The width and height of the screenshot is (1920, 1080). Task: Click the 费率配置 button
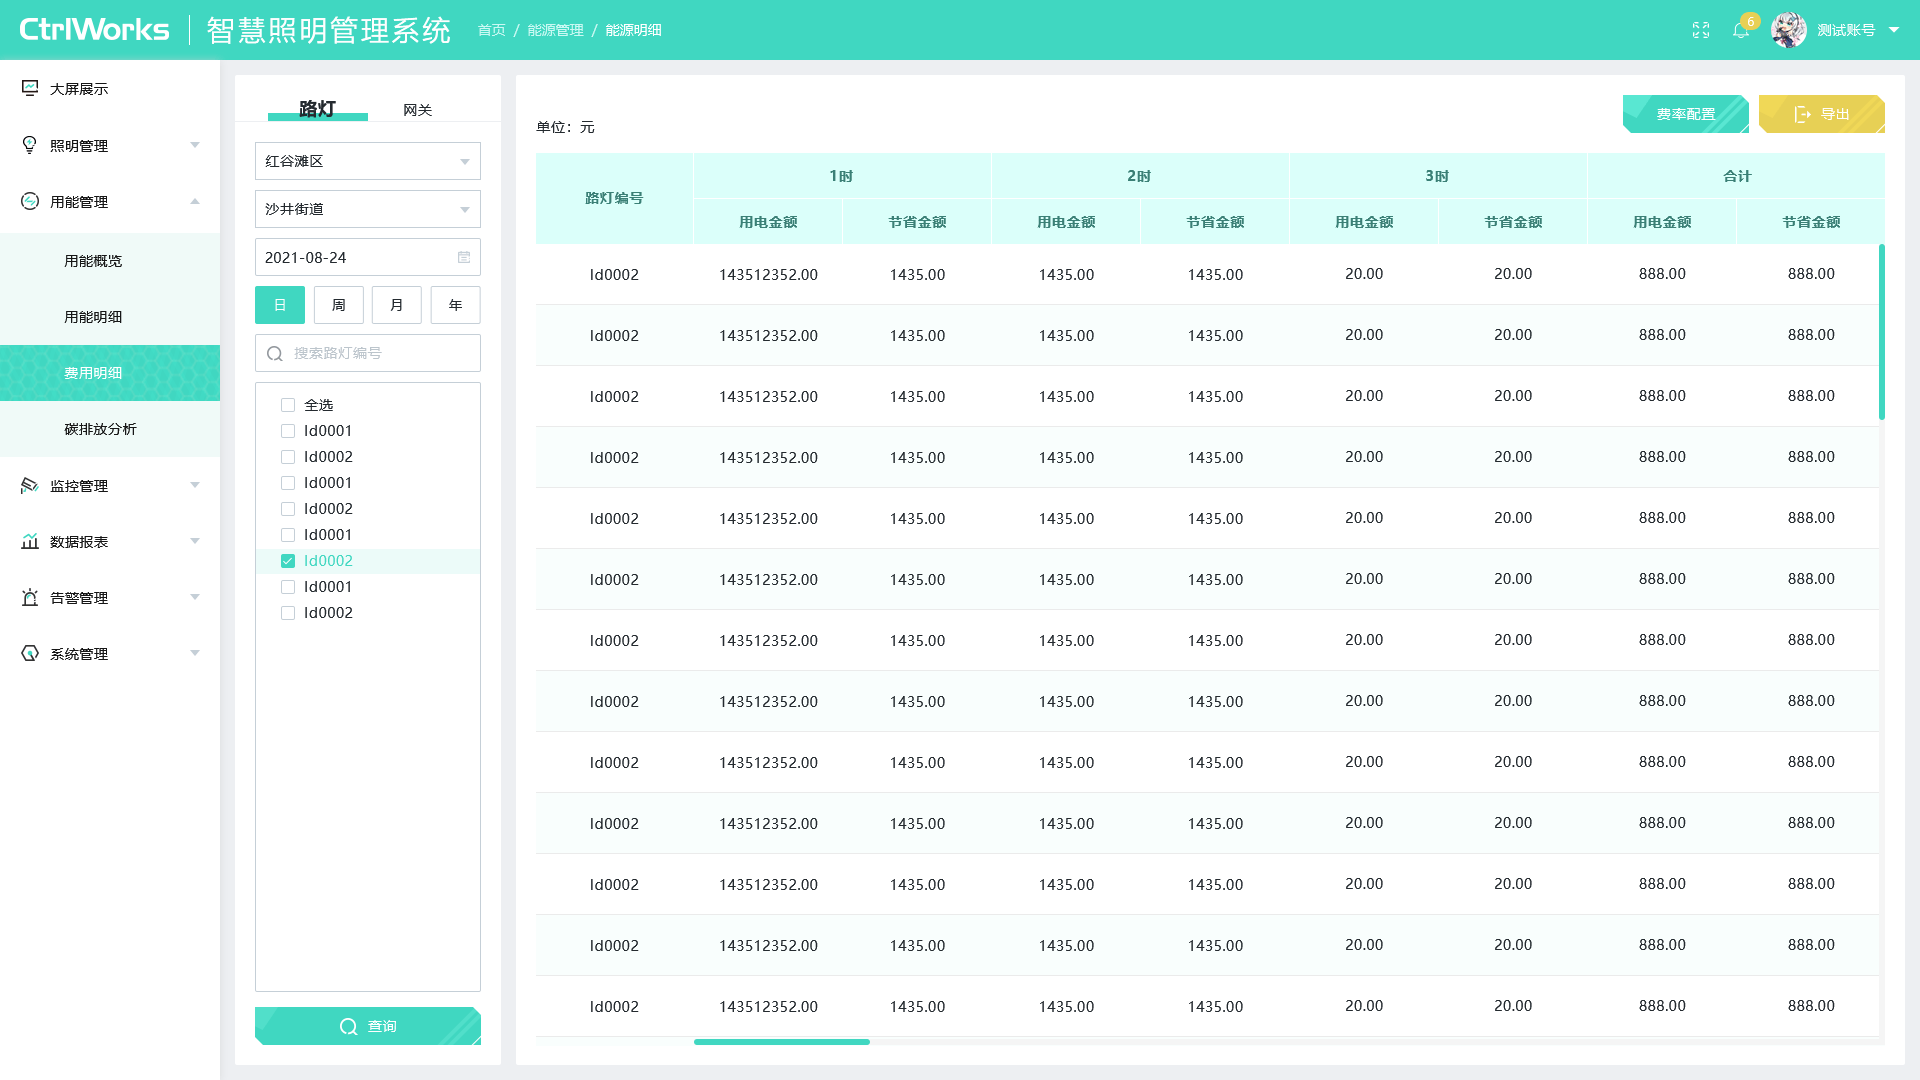[x=1686, y=114]
